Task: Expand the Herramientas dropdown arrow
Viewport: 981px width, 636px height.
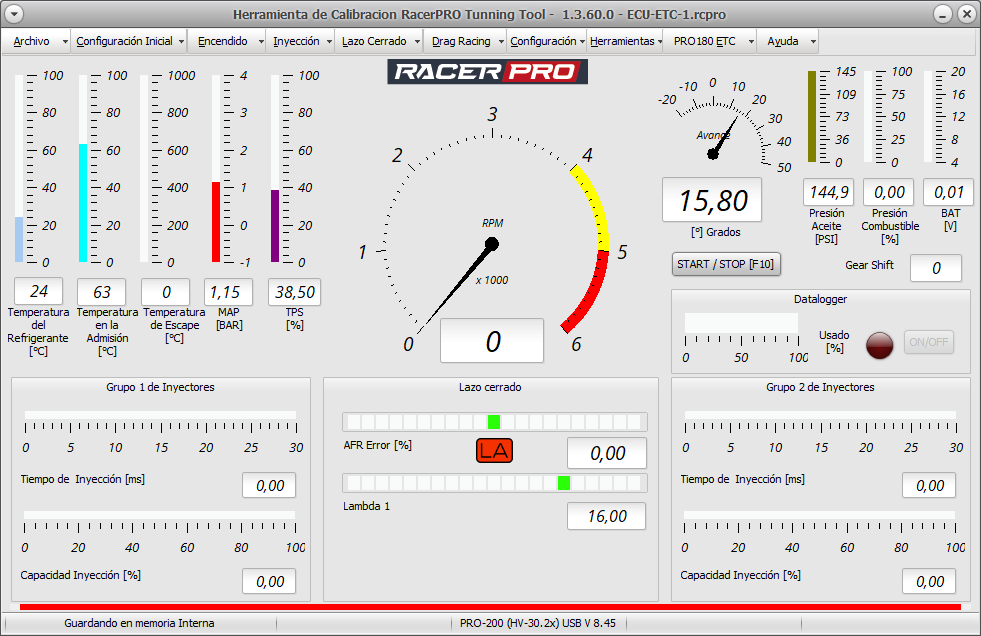Action: pyautogui.click(x=660, y=42)
